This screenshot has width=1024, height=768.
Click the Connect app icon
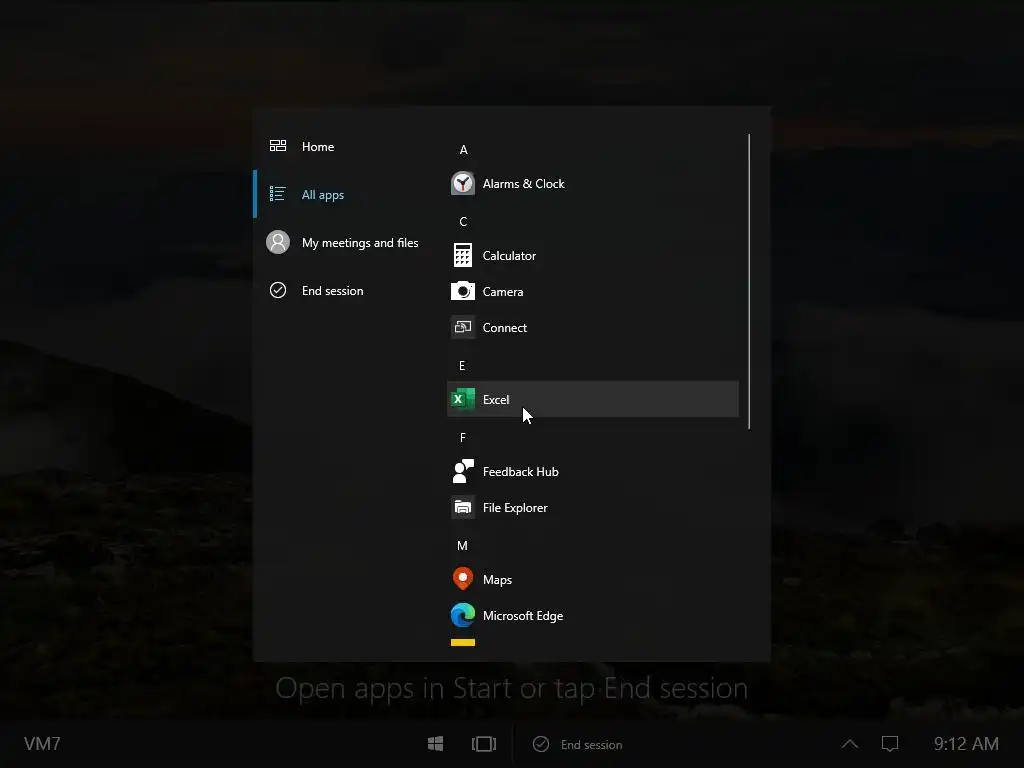(463, 327)
